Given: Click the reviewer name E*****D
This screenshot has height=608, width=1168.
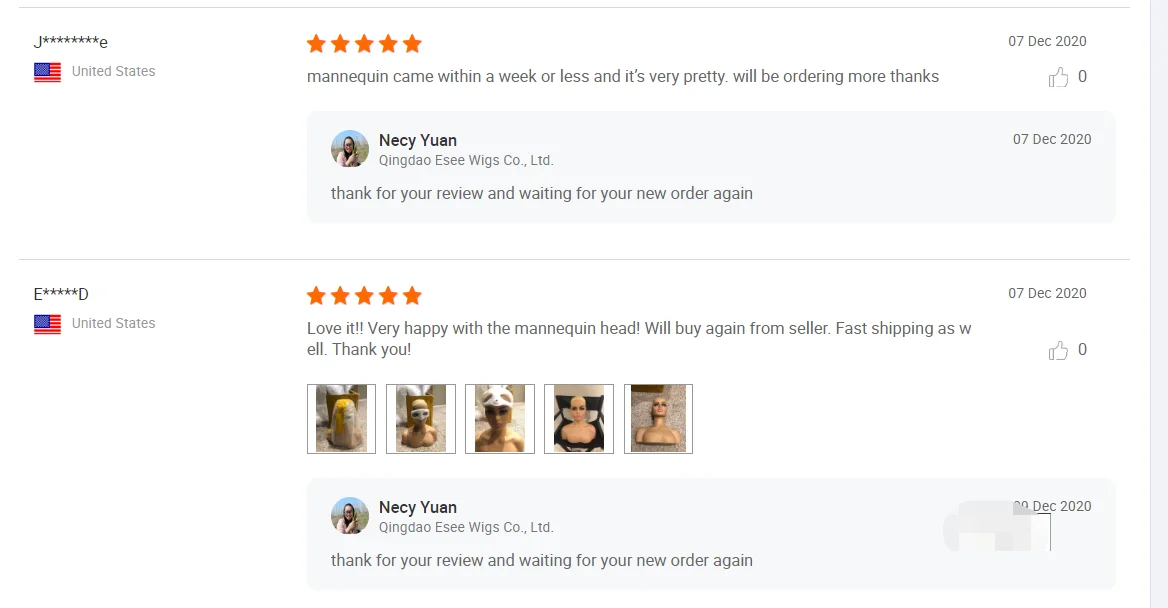Looking at the screenshot, I should pos(61,294).
